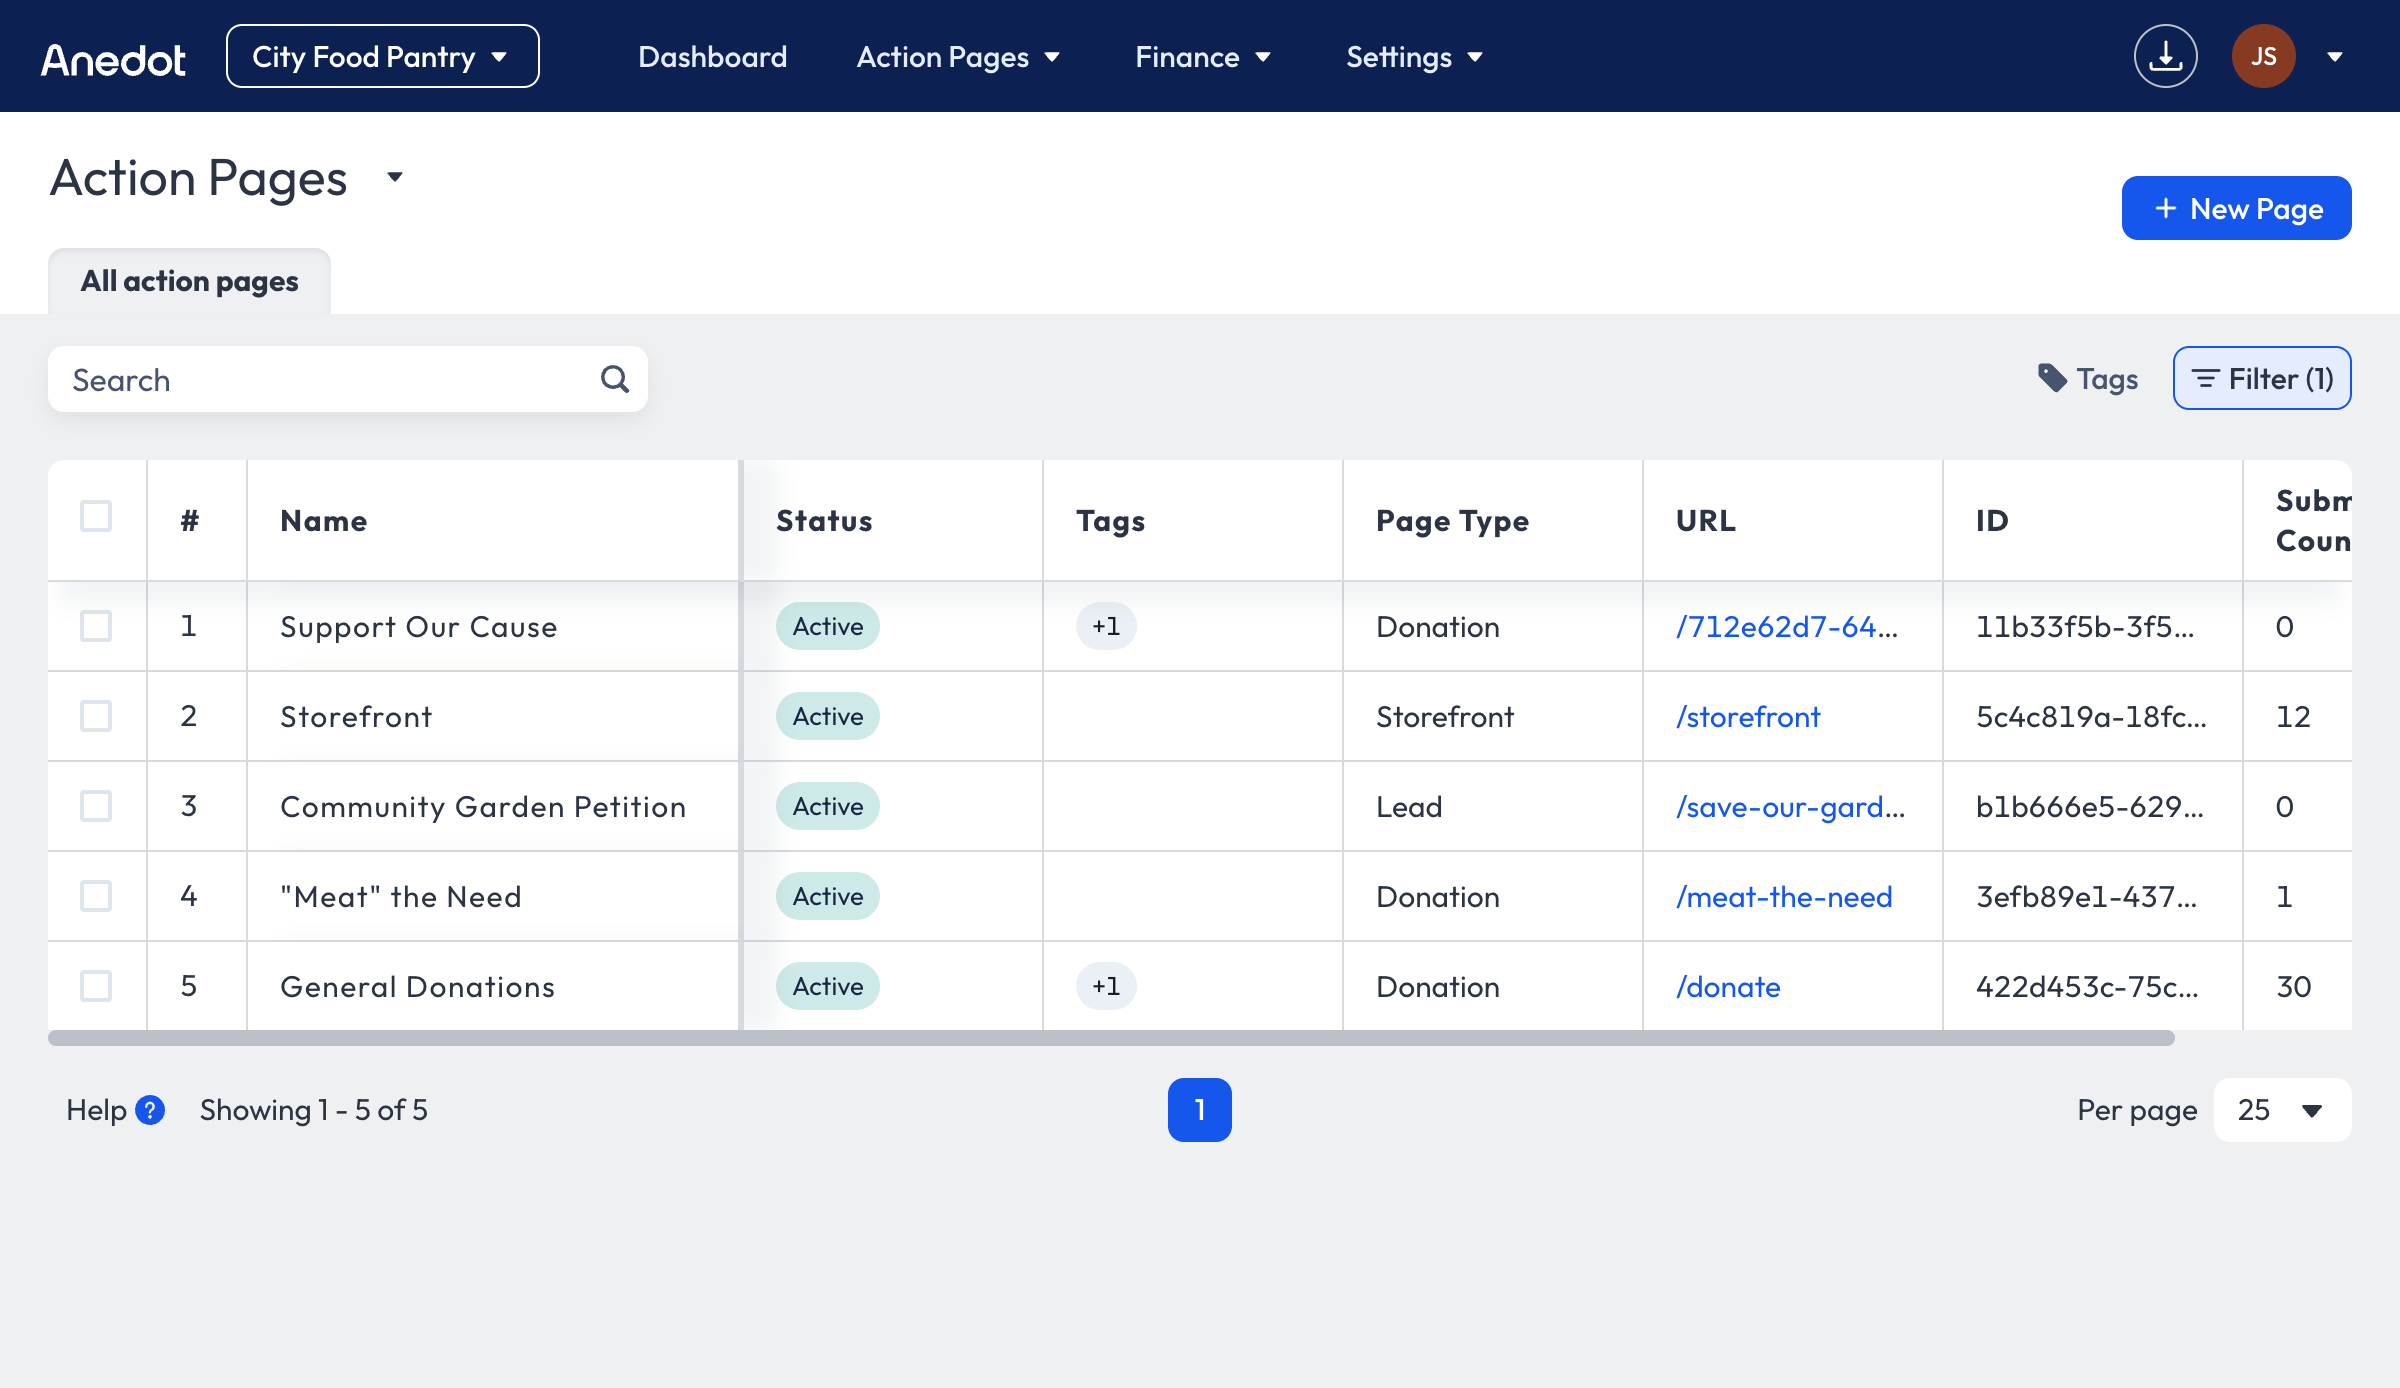
Task: Tick the General Donations row checkbox
Action: click(96, 986)
